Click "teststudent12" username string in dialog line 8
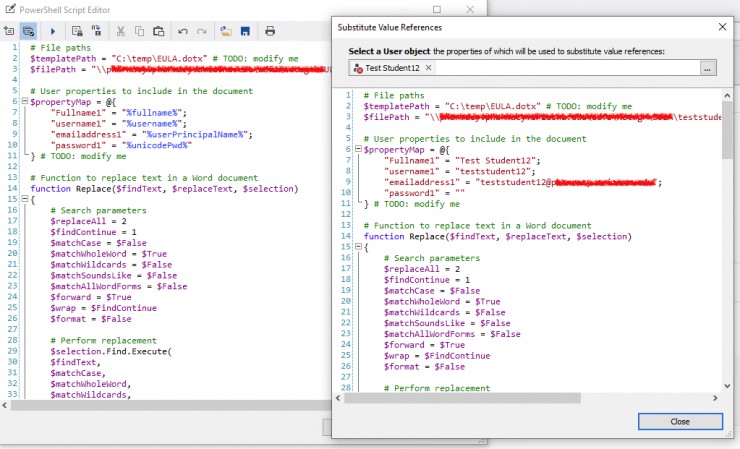 pyautogui.click(x=493, y=171)
